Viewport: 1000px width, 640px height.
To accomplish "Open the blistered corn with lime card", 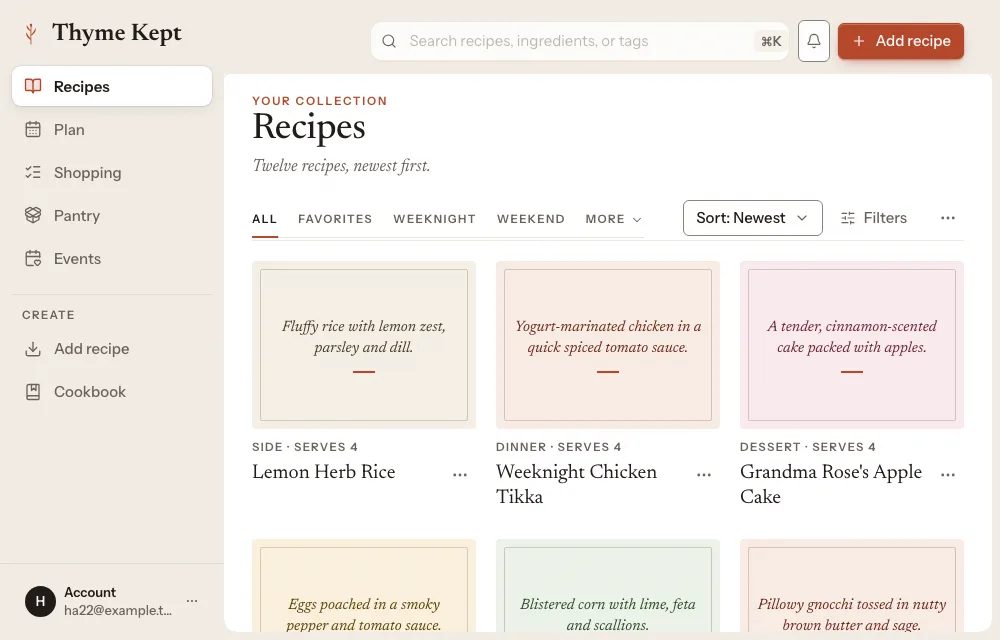I will click(608, 586).
